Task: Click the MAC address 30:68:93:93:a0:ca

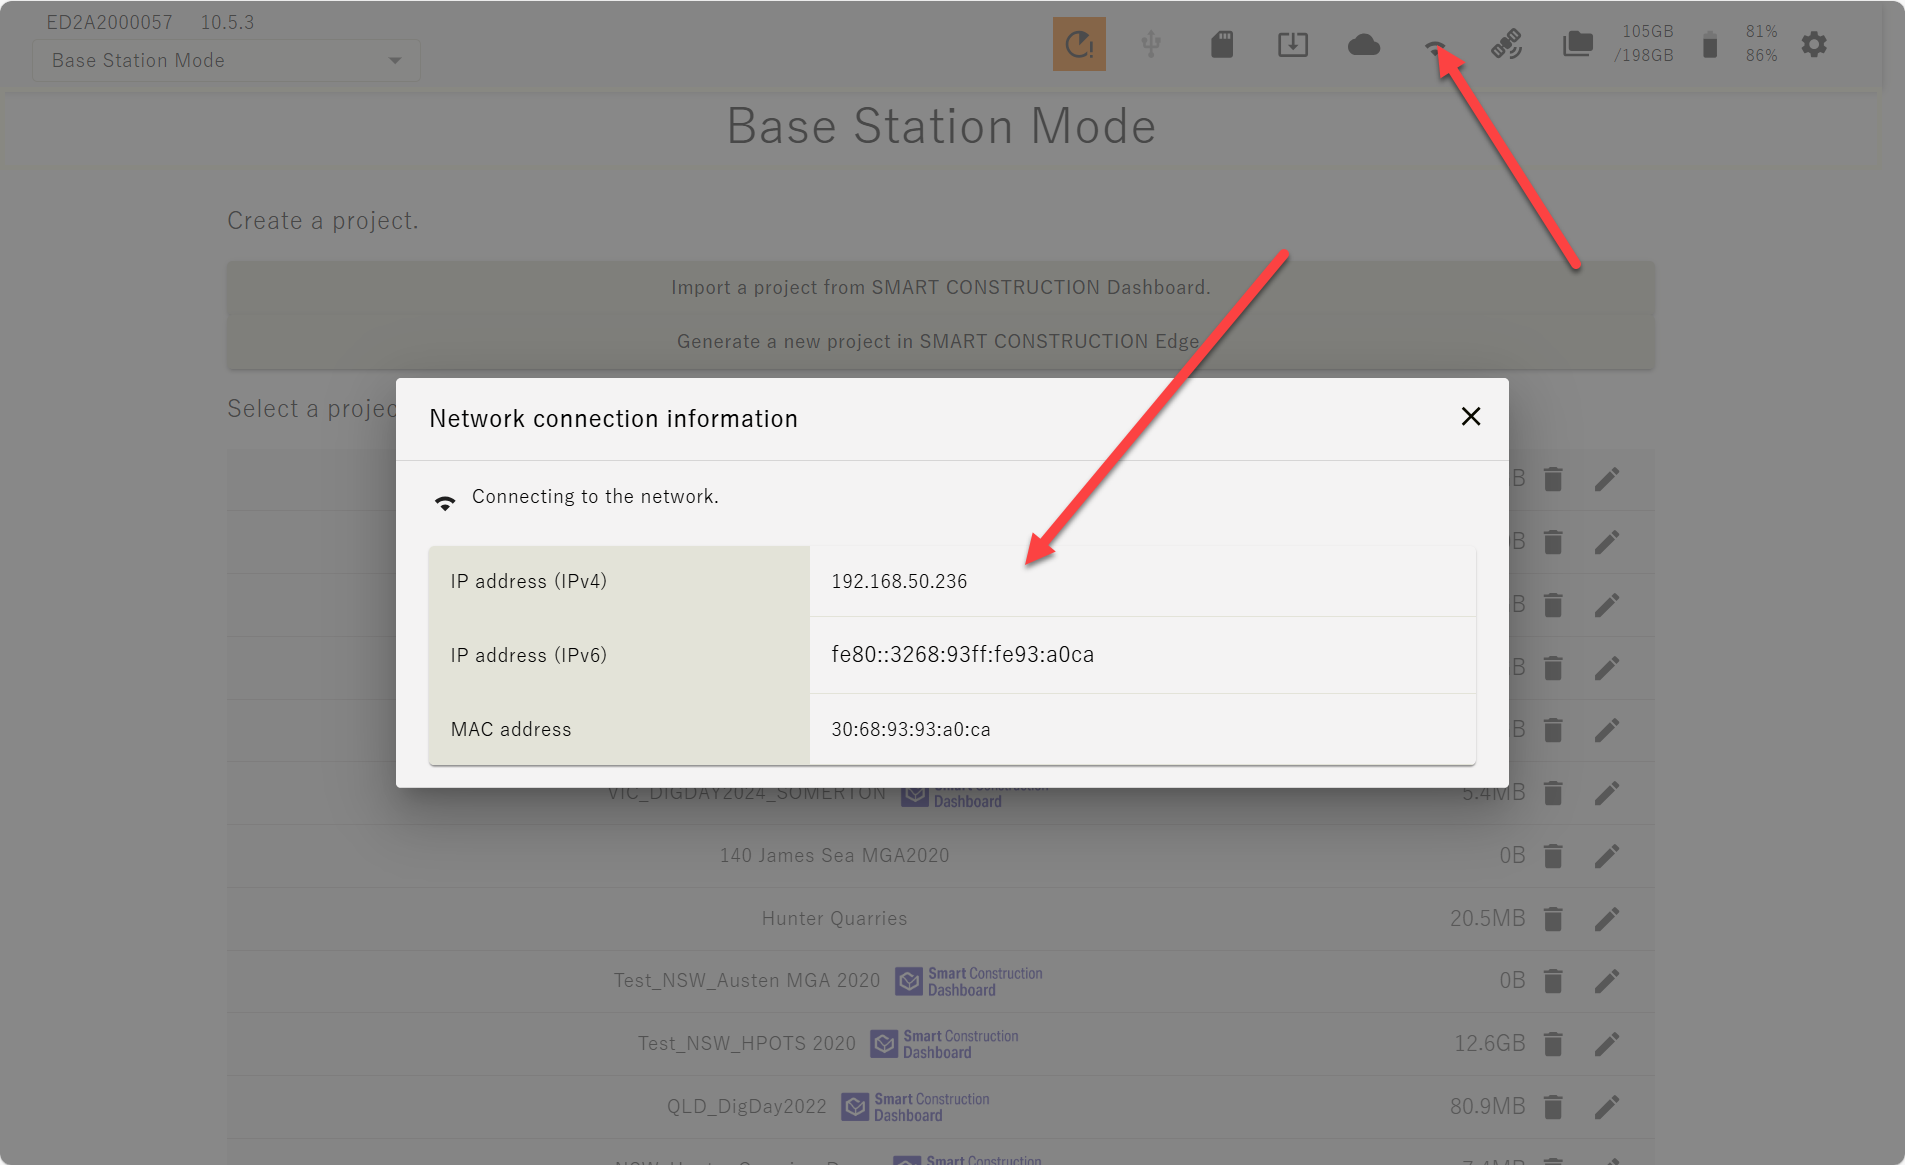Action: 910,730
